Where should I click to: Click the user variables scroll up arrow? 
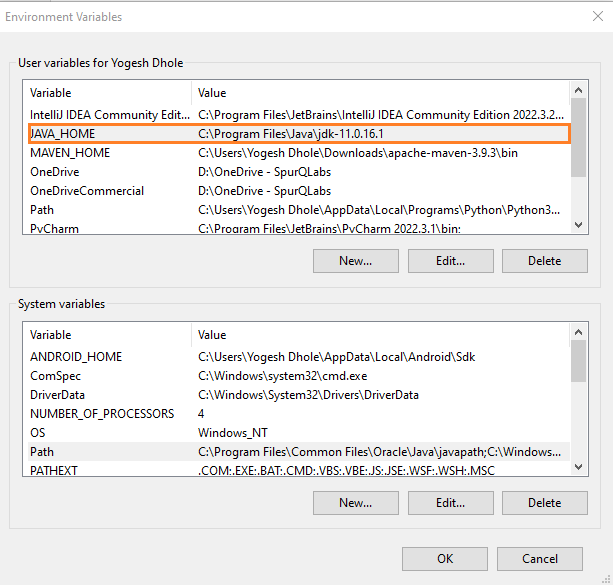click(x=579, y=90)
